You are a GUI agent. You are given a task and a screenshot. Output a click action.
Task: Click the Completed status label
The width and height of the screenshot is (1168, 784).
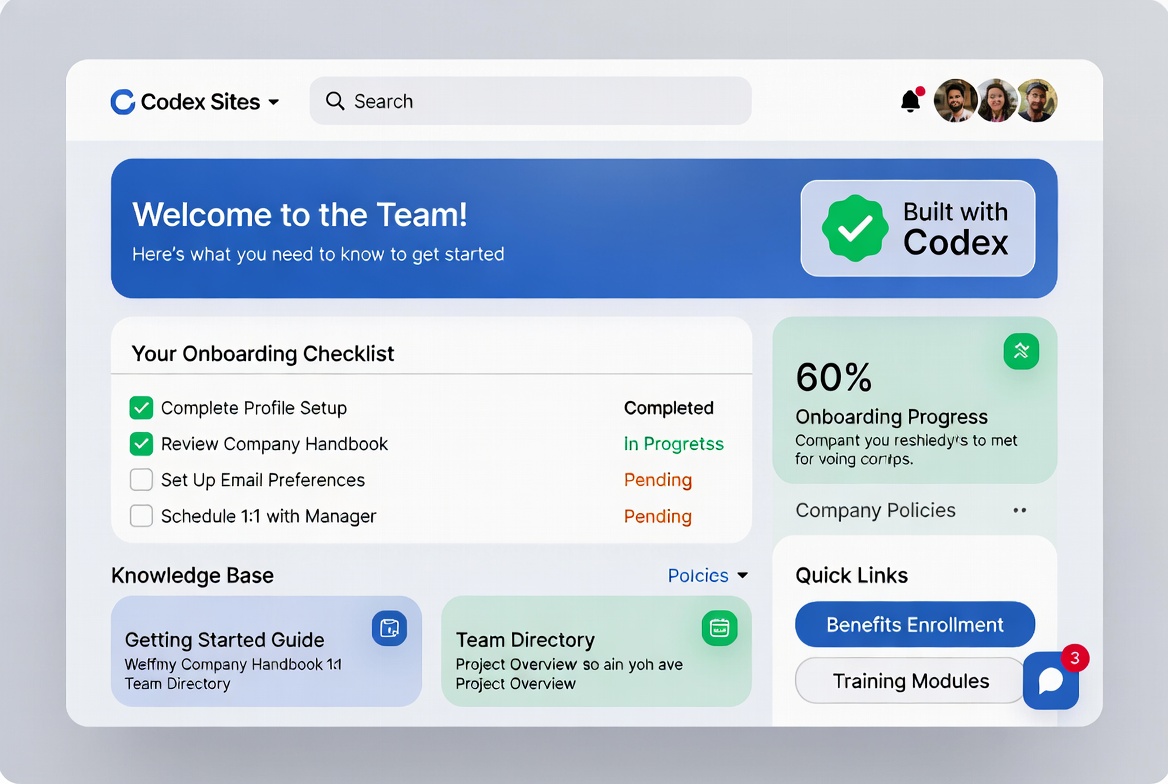pyautogui.click(x=668, y=408)
